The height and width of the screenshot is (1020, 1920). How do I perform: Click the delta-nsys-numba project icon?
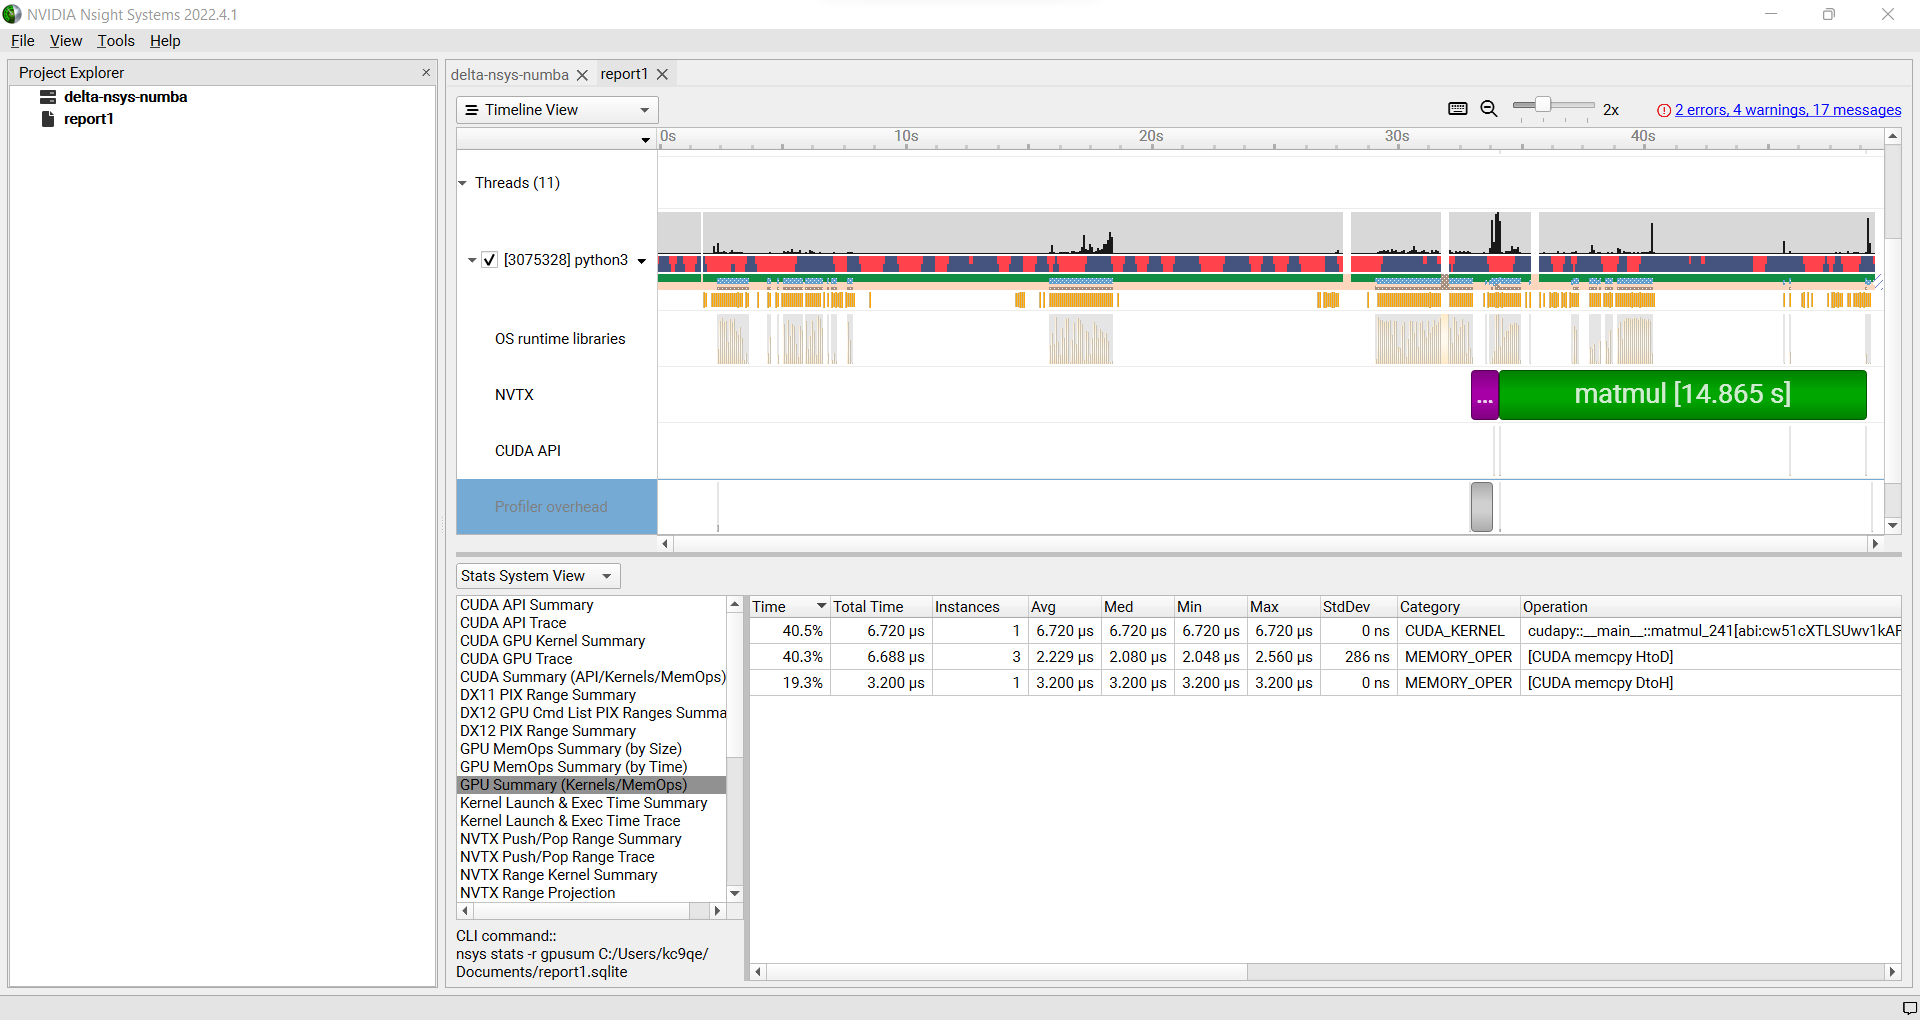pos(47,97)
